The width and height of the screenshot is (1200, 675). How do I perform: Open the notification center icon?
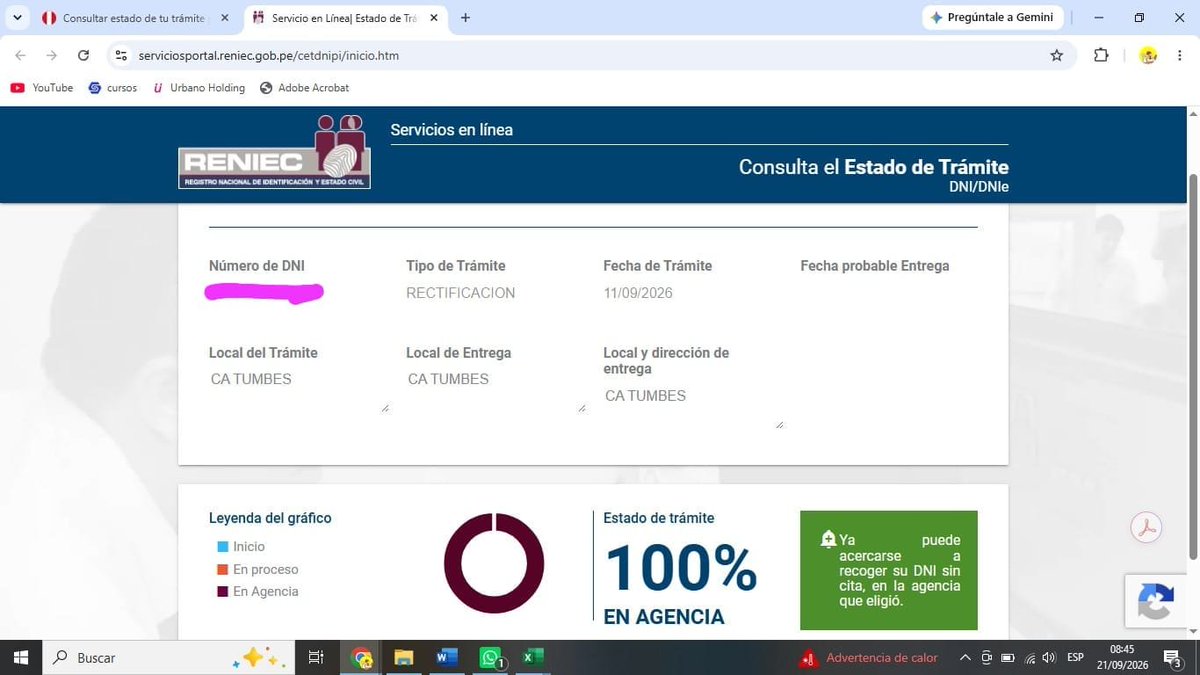click(1173, 657)
